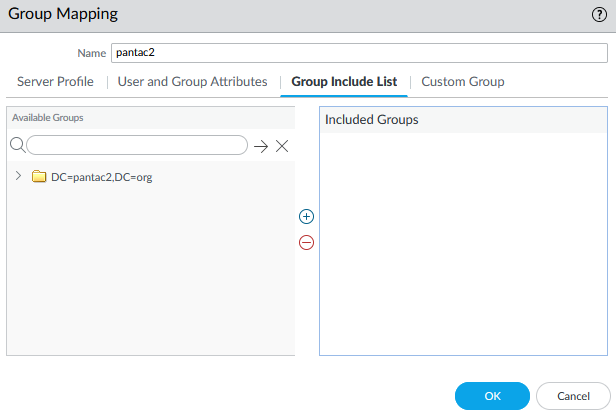Select the Group Include List tab
This screenshot has height=420, width=616.
[x=344, y=81]
